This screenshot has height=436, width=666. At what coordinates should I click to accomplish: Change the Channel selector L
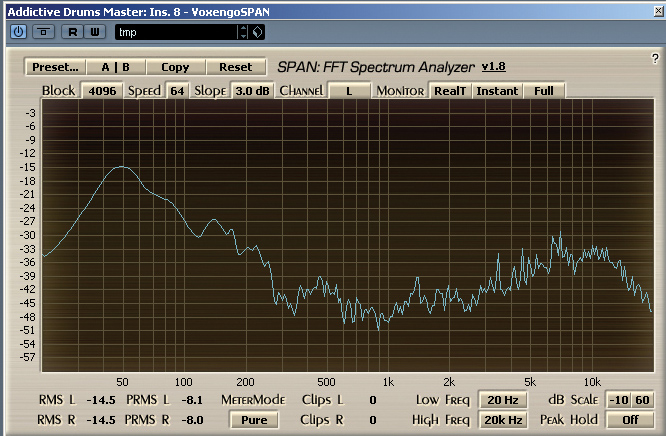pyautogui.click(x=349, y=91)
